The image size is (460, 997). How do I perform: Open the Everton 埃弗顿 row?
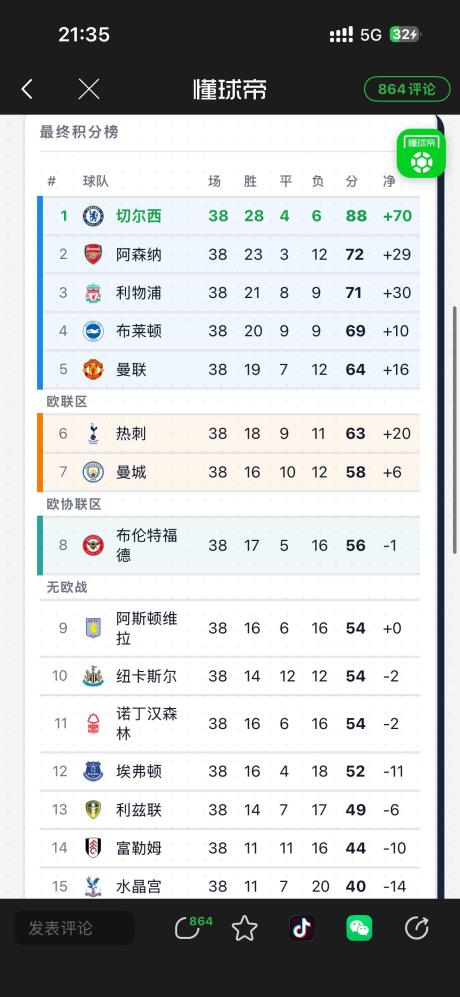click(230, 771)
